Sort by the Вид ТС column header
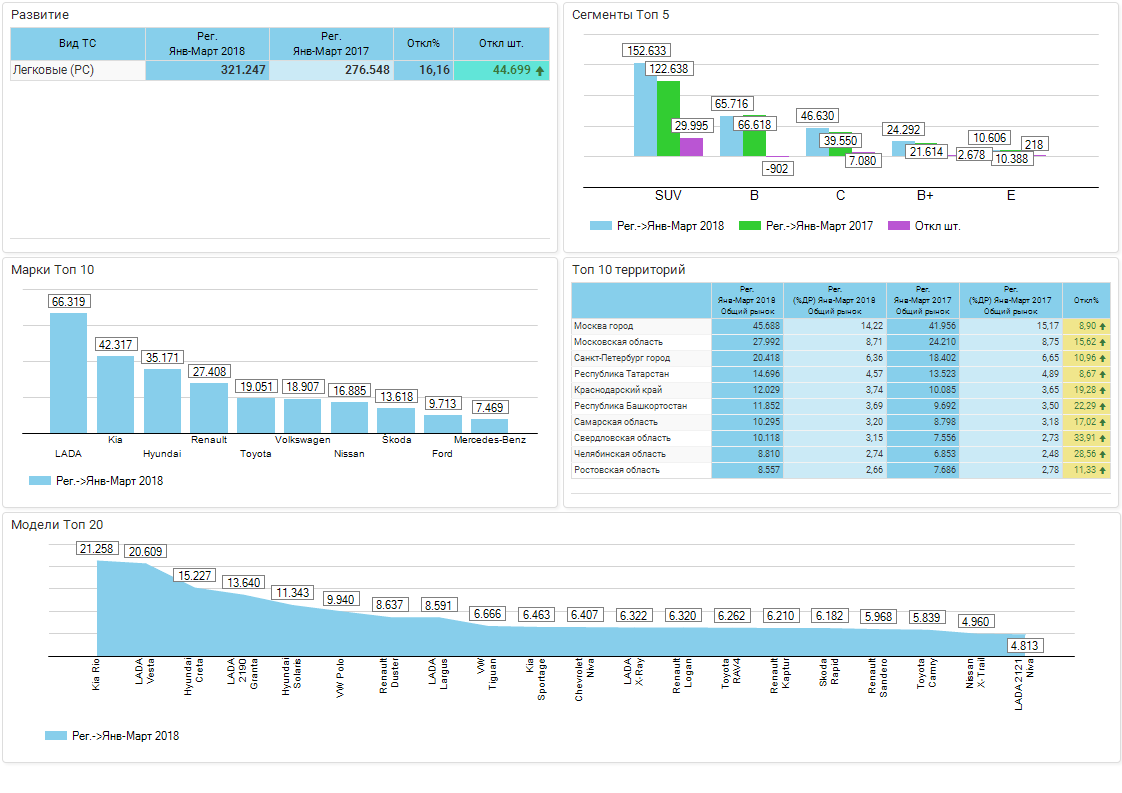 [x=77, y=44]
